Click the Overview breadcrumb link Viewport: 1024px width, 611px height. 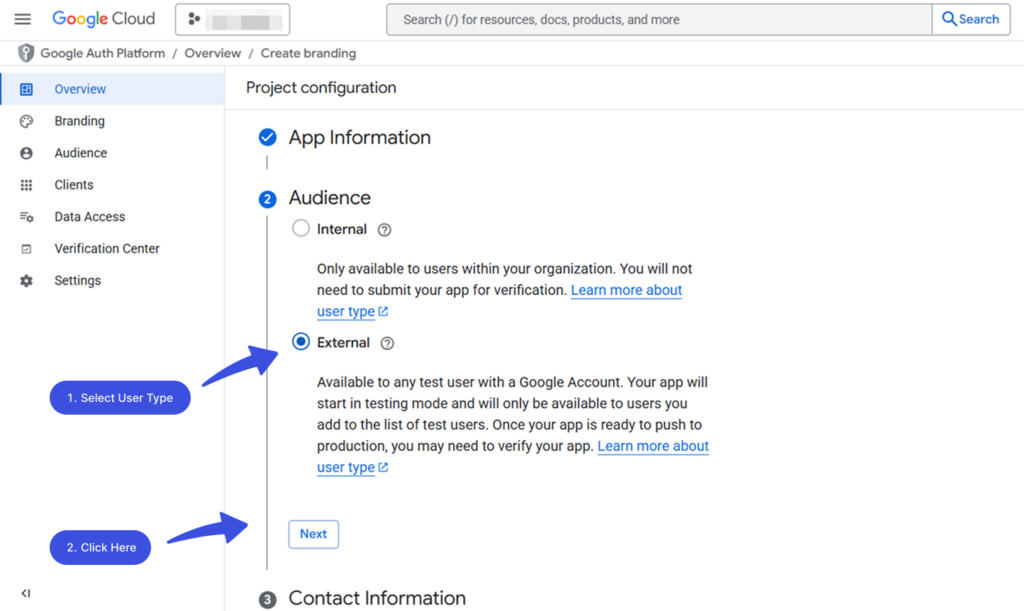click(x=212, y=53)
